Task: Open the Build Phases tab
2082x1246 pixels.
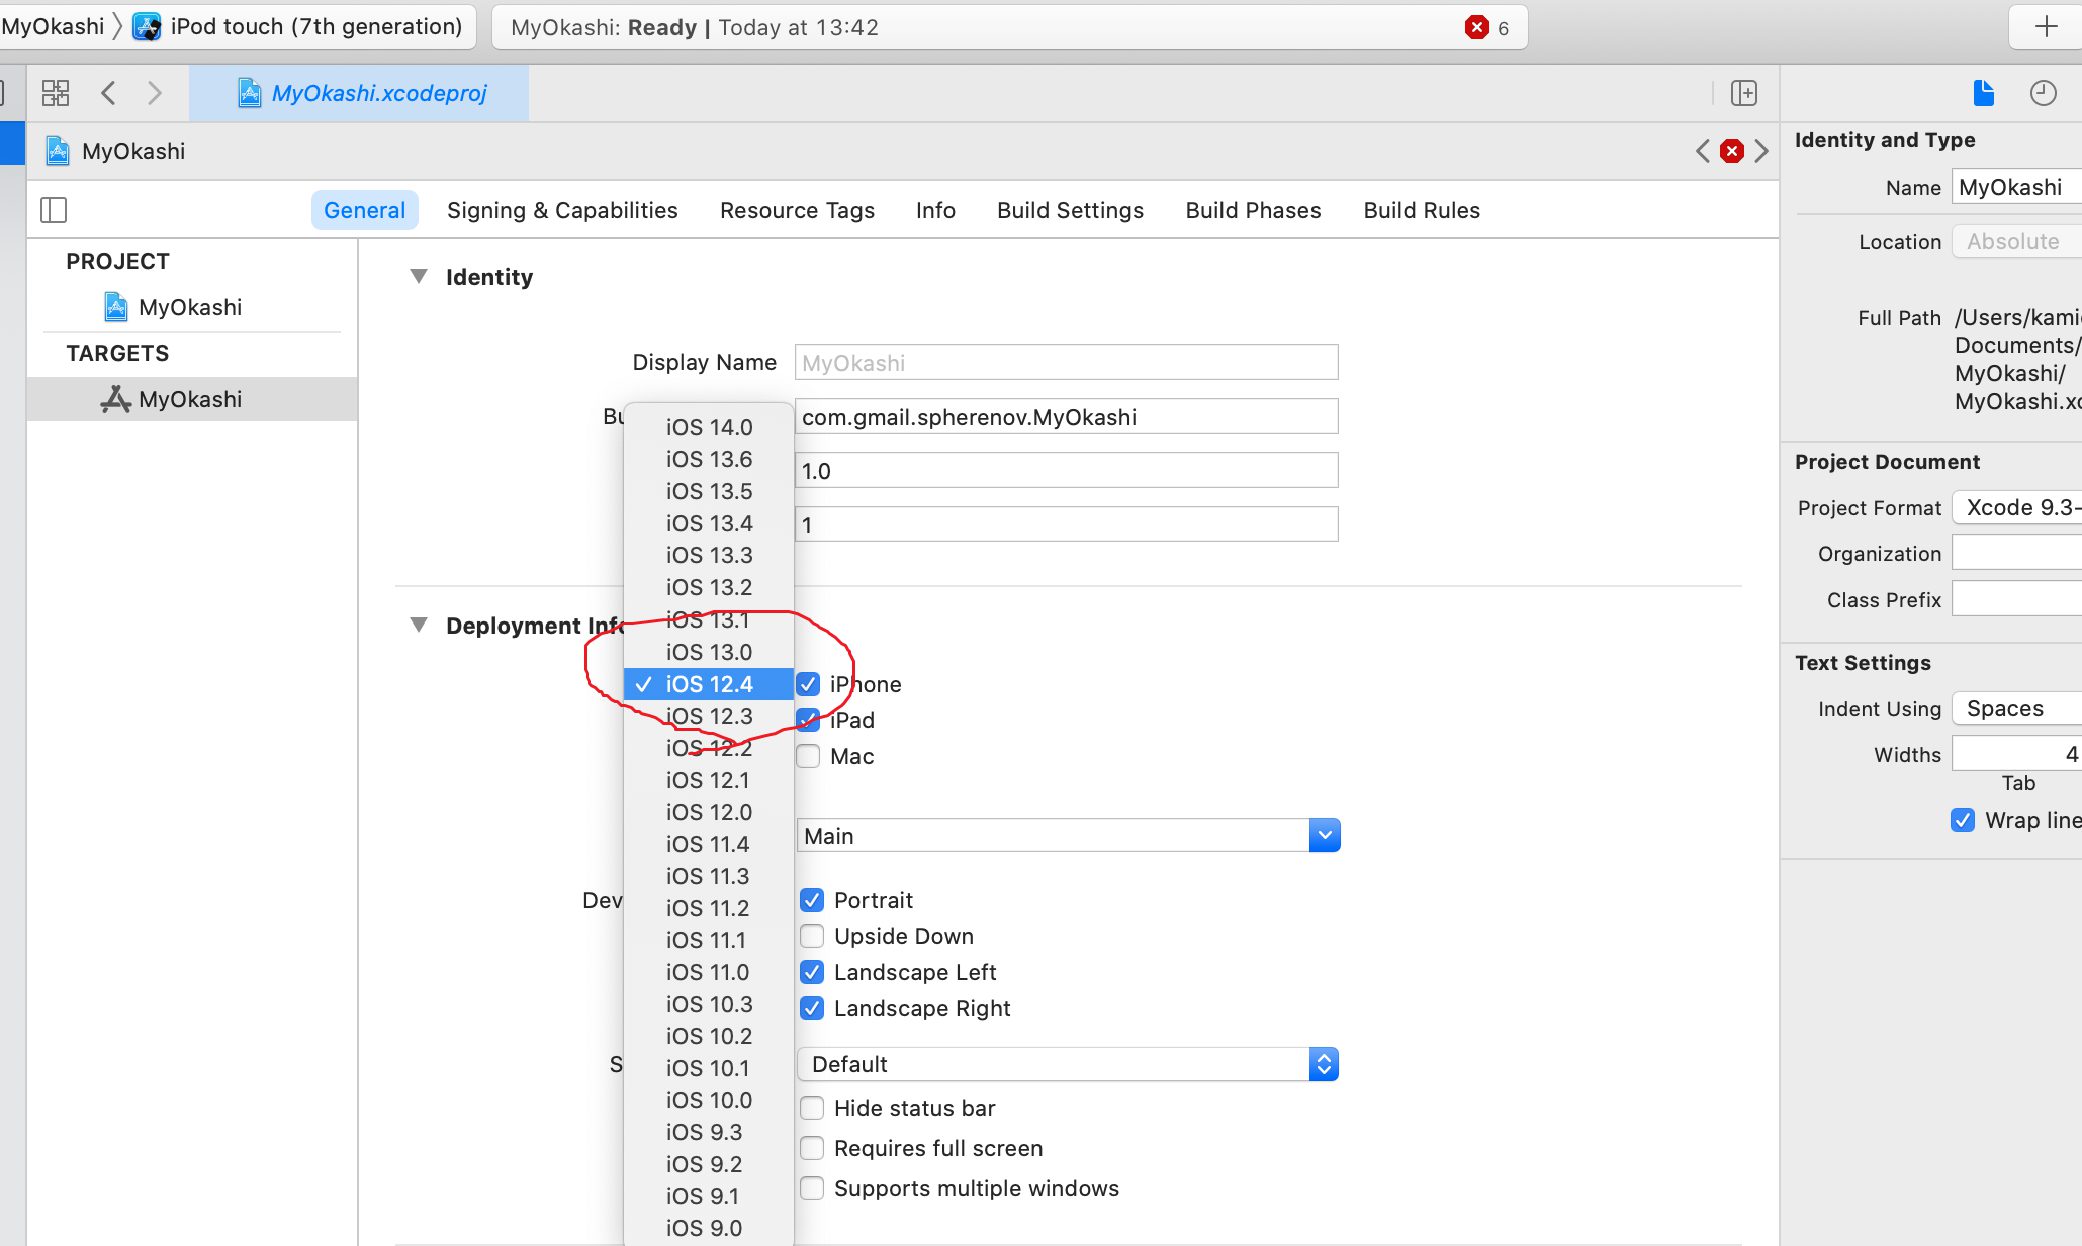Action: pyautogui.click(x=1253, y=210)
